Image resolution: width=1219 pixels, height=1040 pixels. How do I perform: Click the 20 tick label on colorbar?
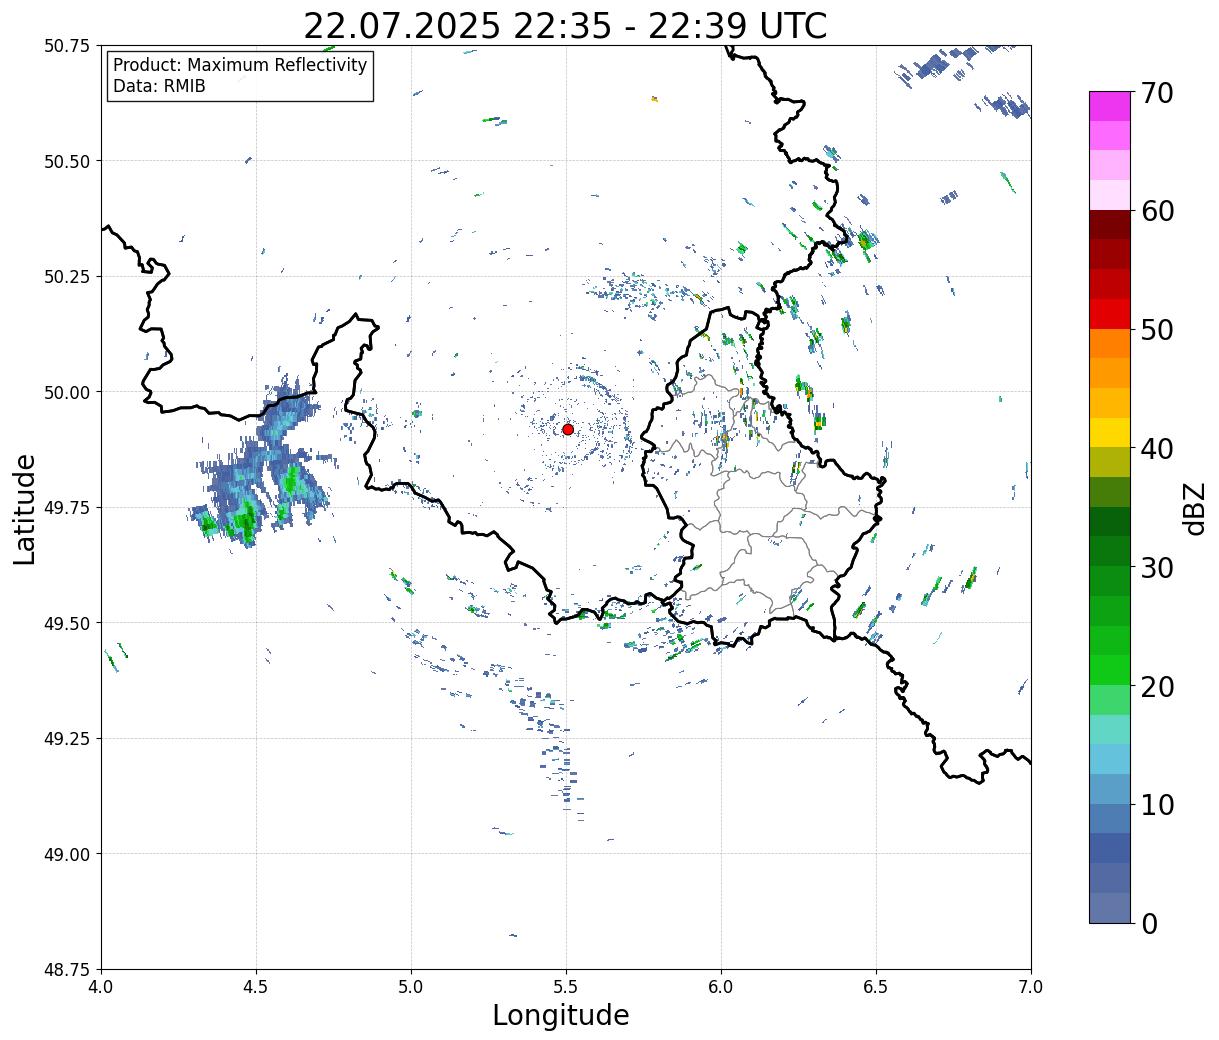[x=1156, y=686]
